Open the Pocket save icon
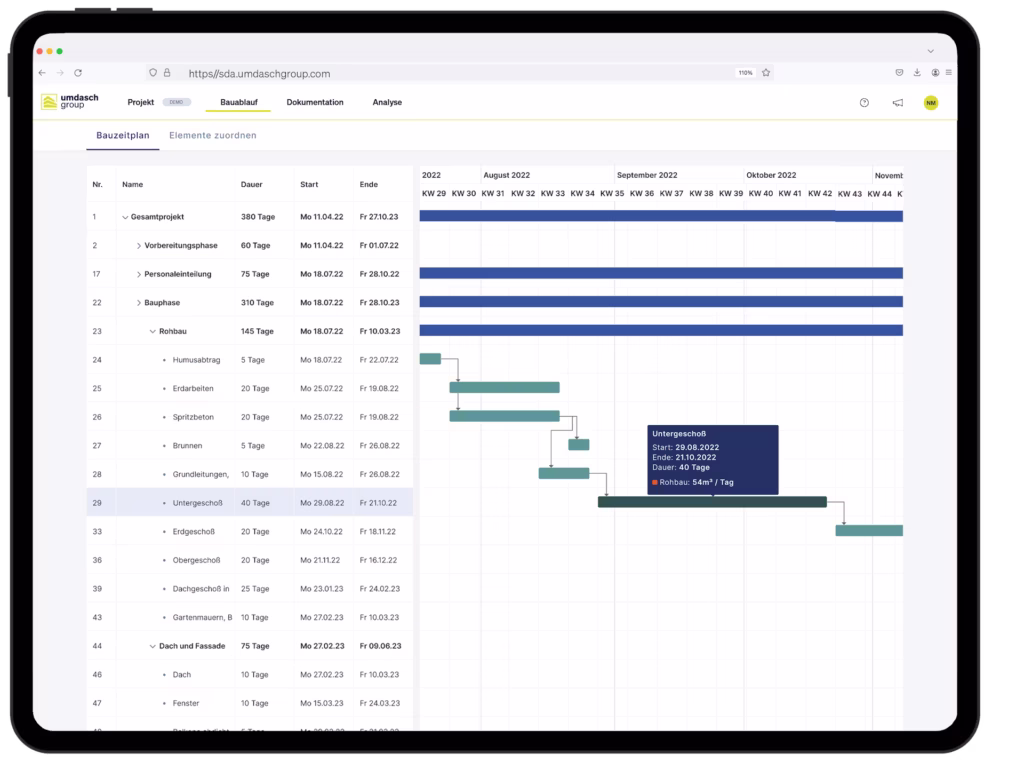 (x=899, y=72)
